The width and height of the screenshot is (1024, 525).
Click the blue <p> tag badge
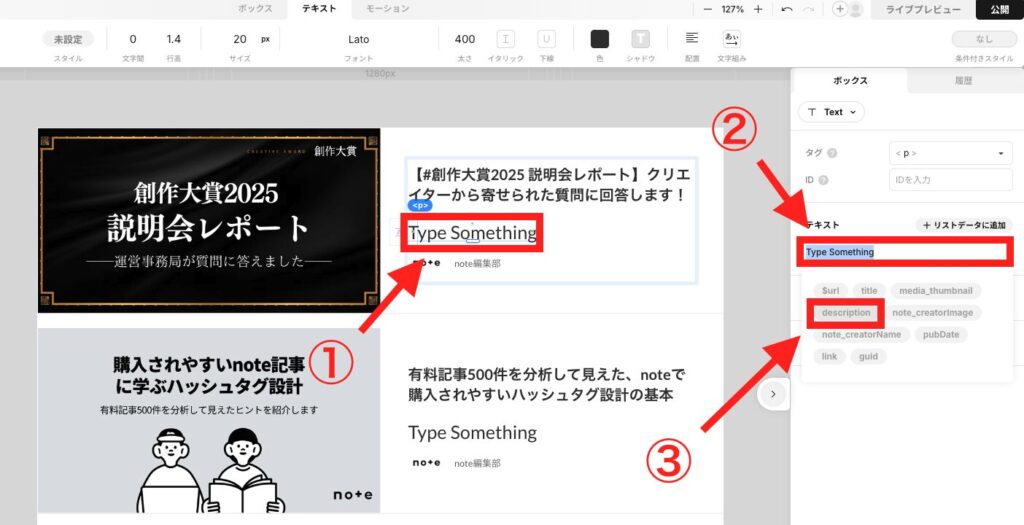(420, 205)
